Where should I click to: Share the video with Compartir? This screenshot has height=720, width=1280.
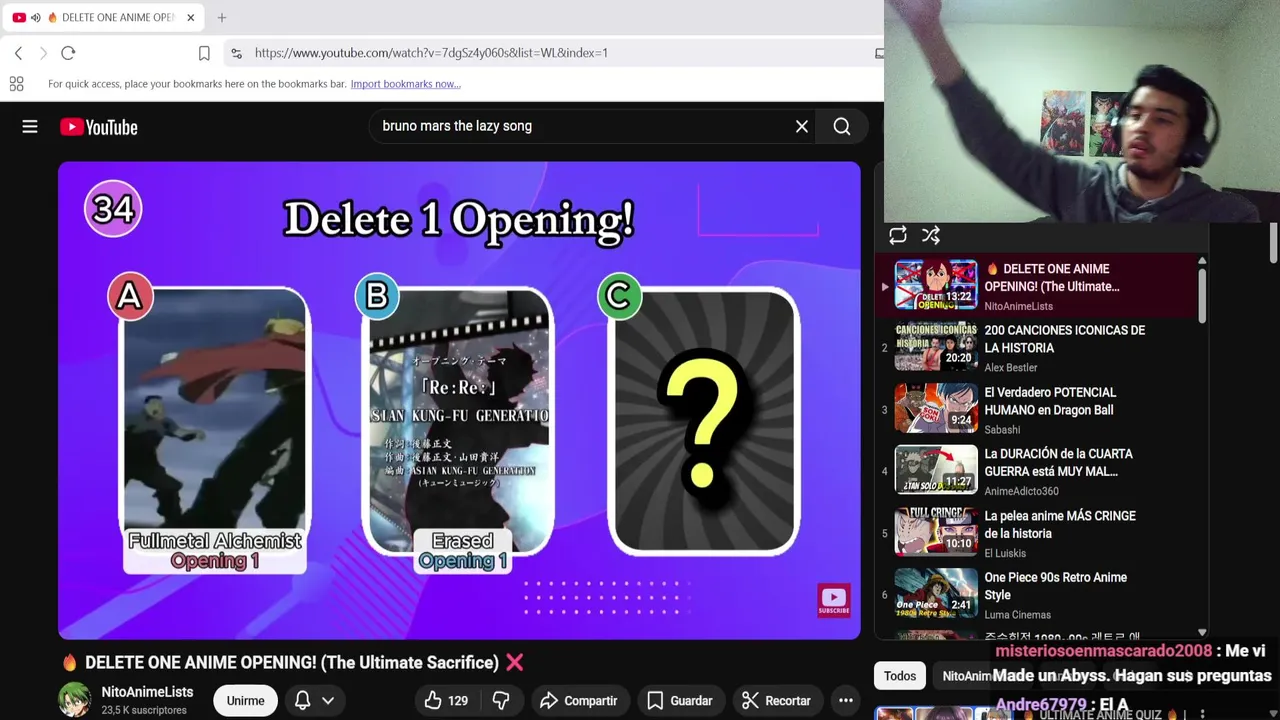579,701
